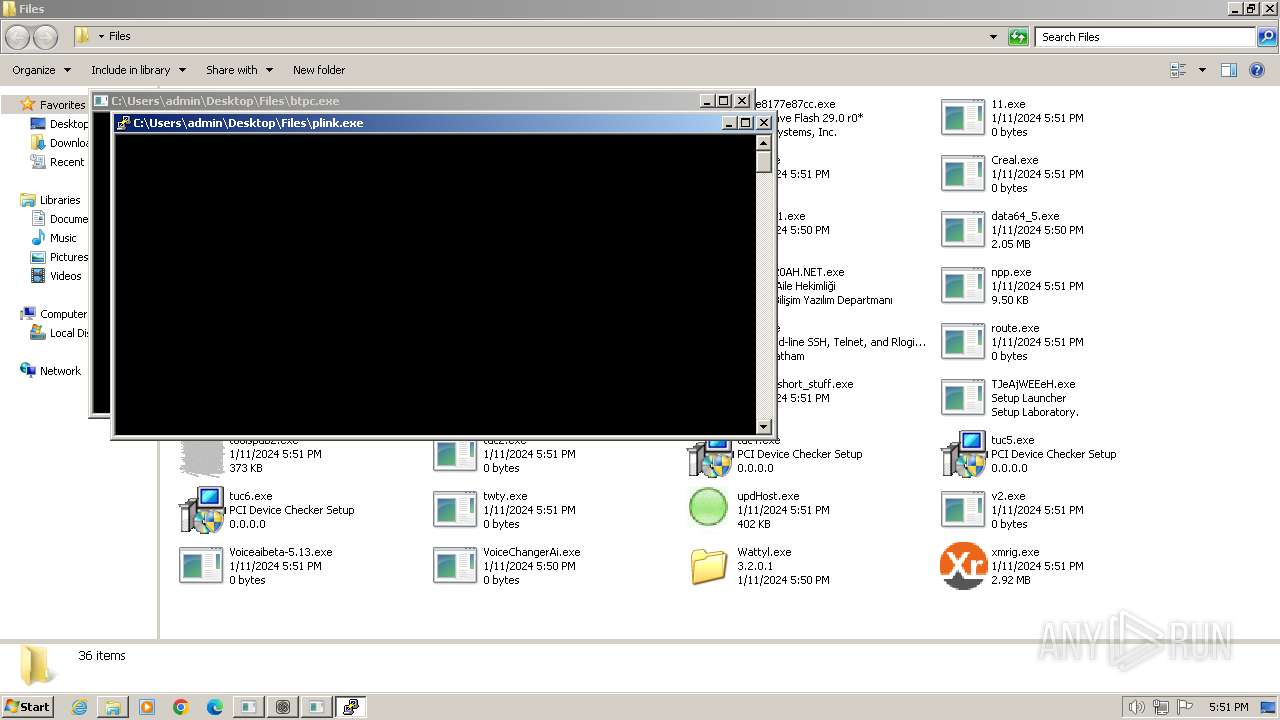Select the Wattyl.exe folder icon

pyautogui.click(x=709, y=566)
